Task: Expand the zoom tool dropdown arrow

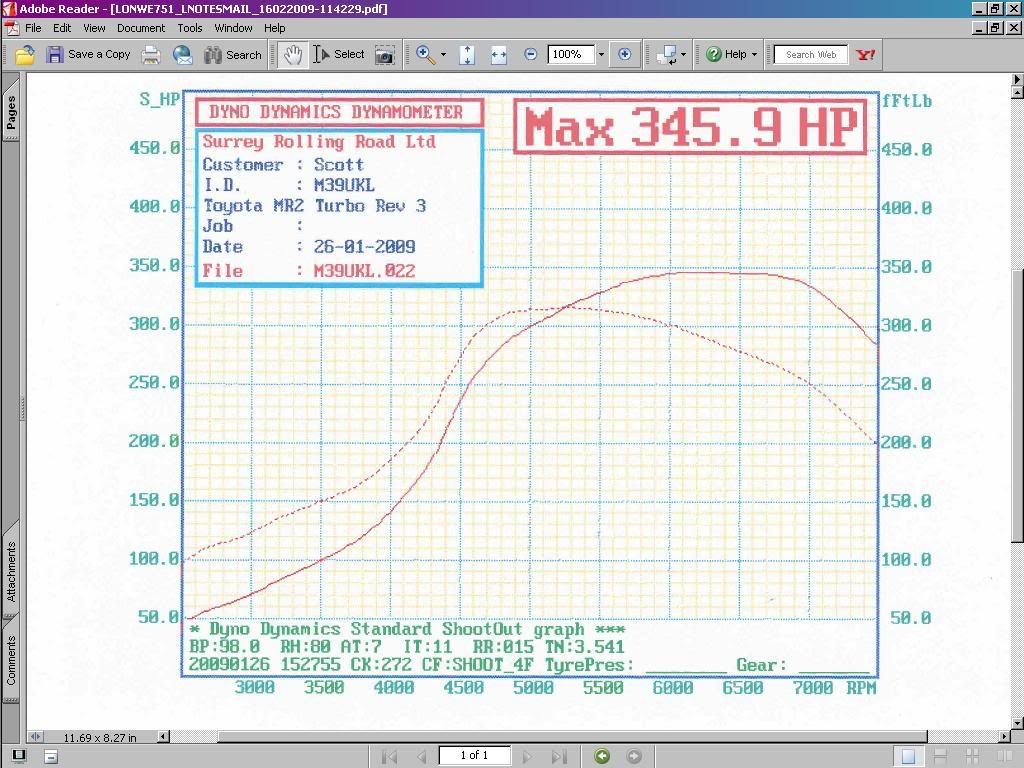Action: point(443,55)
